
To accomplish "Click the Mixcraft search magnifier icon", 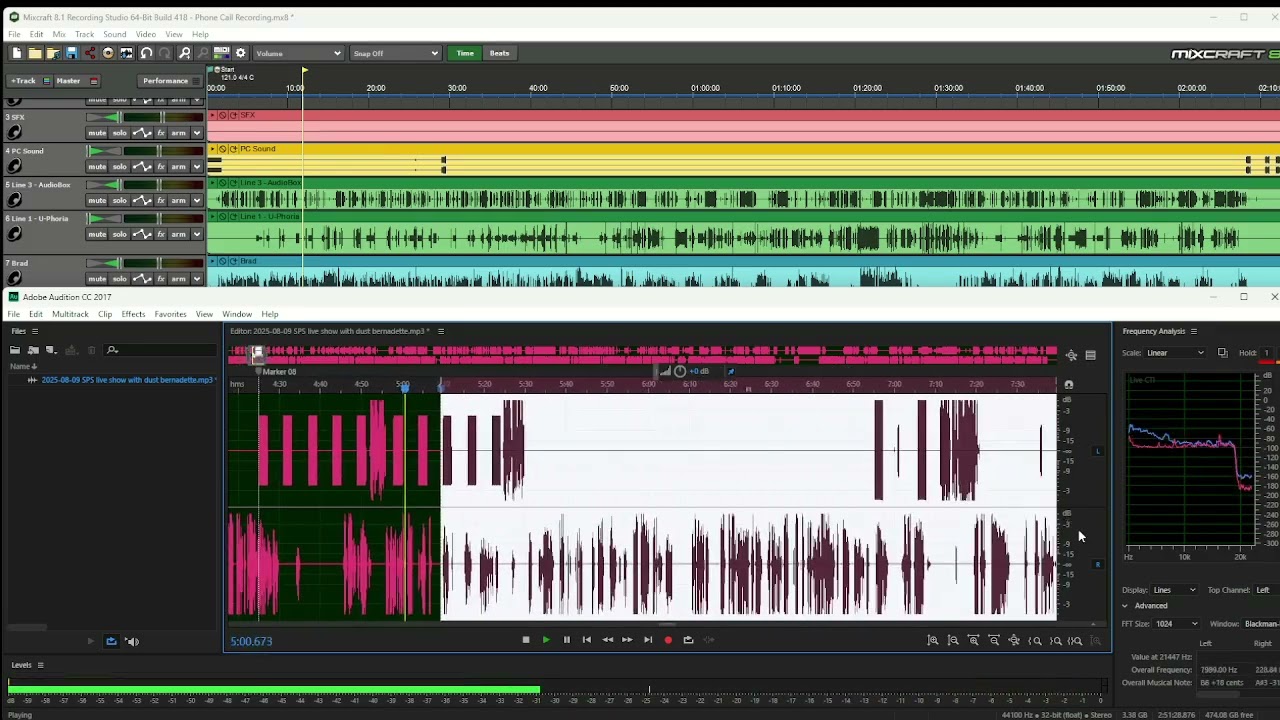I will (184, 53).
